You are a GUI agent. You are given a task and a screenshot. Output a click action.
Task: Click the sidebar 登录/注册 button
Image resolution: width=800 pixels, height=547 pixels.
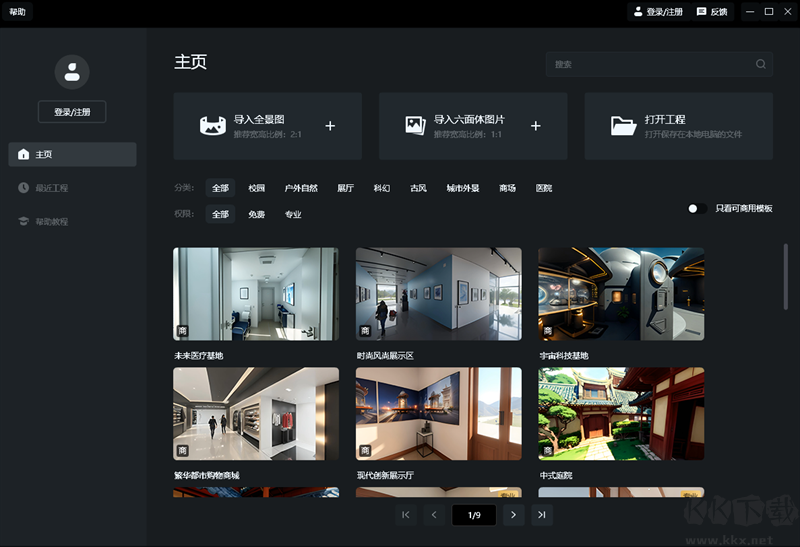point(72,112)
